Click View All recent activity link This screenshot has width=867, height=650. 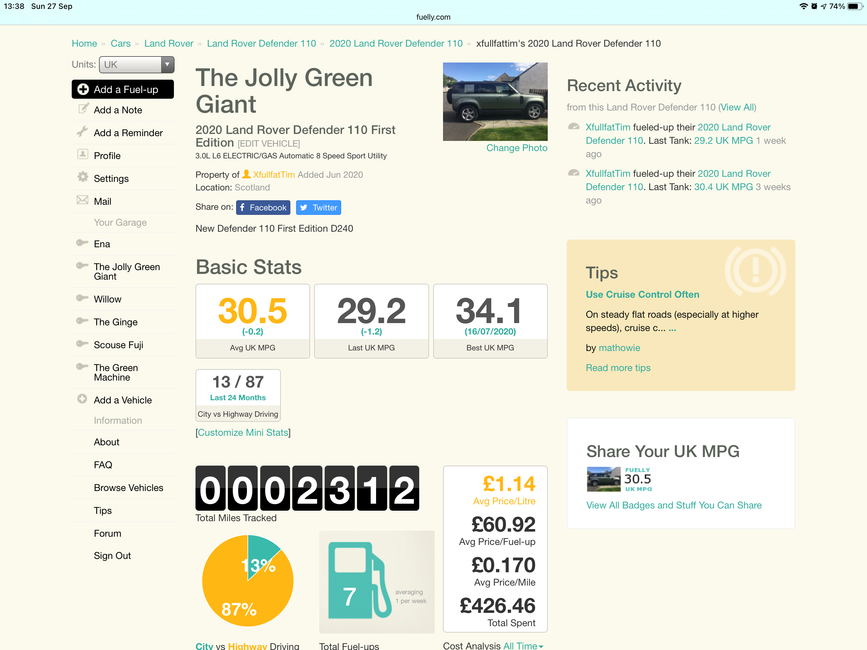pyautogui.click(x=737, y=107)
